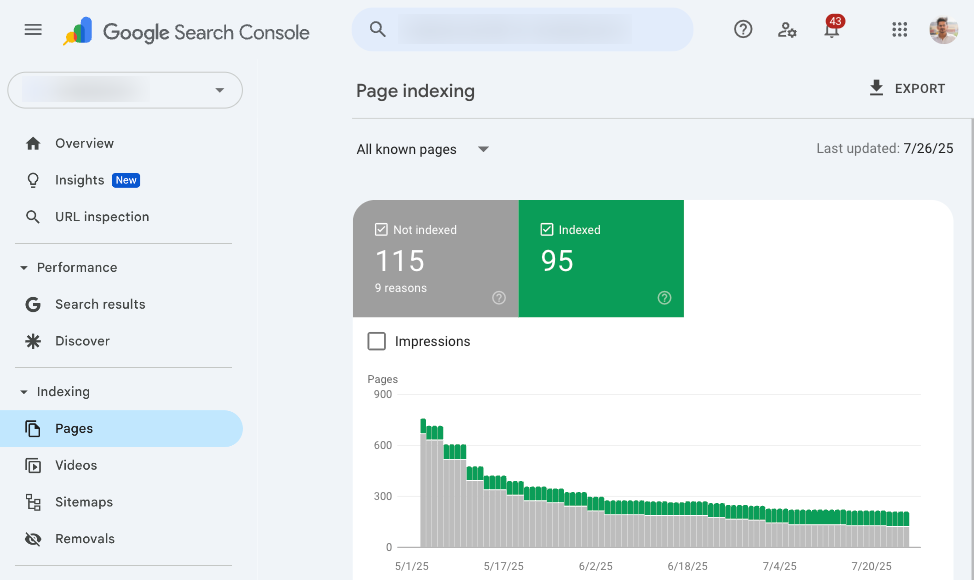Enable the Impressions checkbox
974x580 pixels.
pos(376,341)
